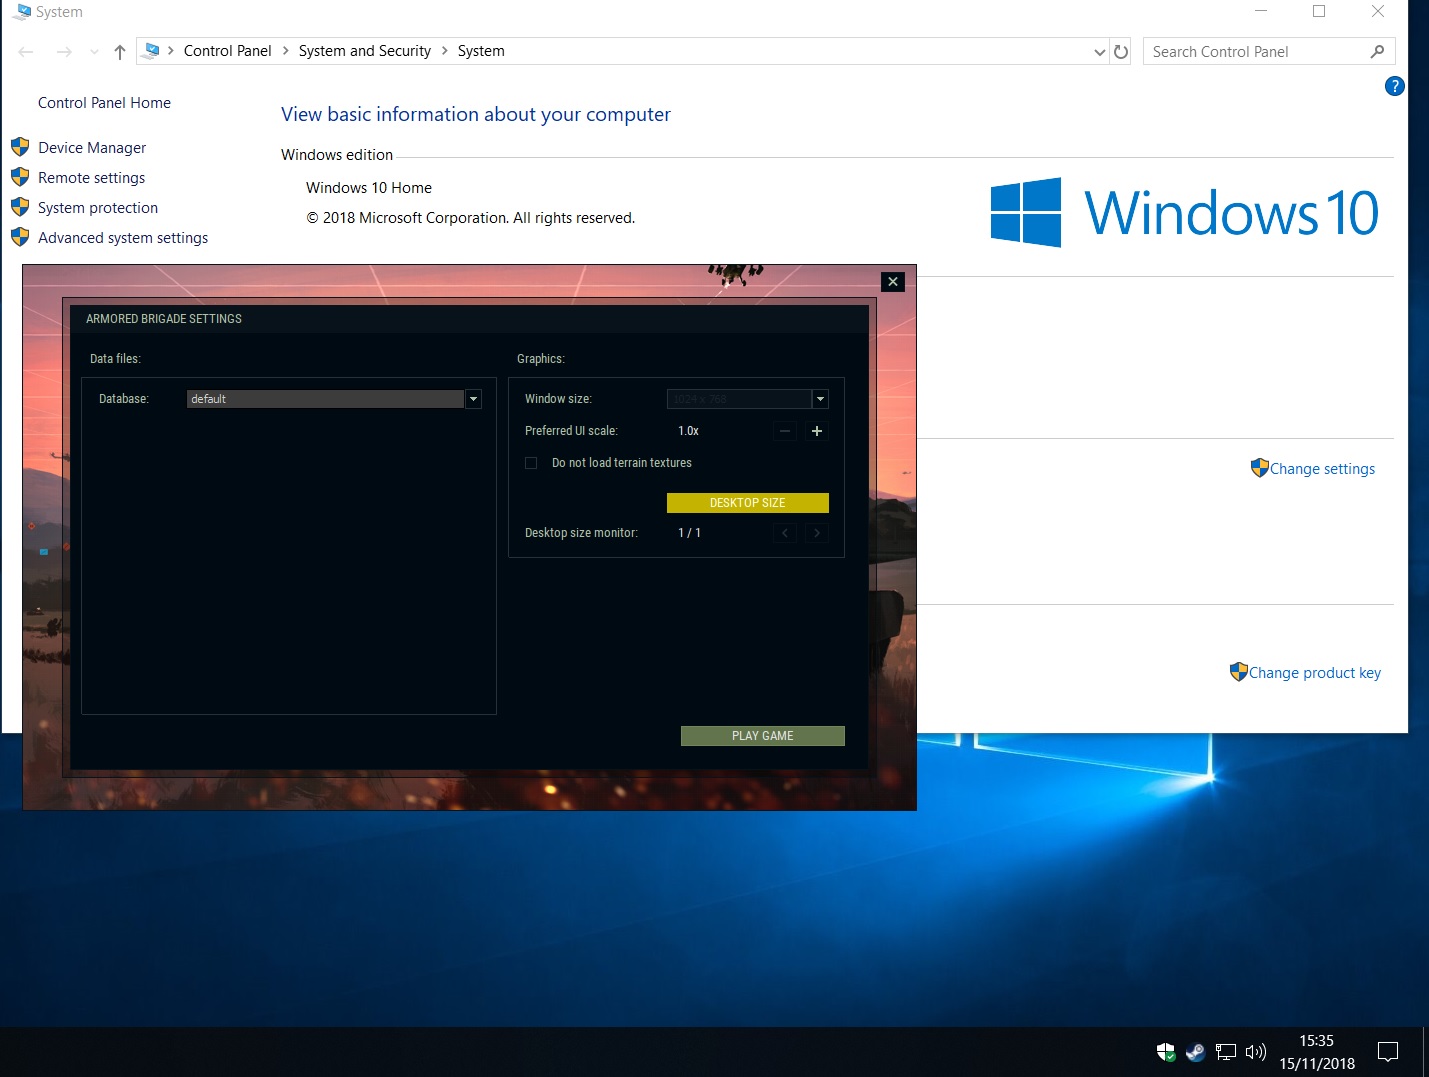Navigate to Control Panel breadcrumb
Screen dimensions: 1429x1077
point(228,51)
